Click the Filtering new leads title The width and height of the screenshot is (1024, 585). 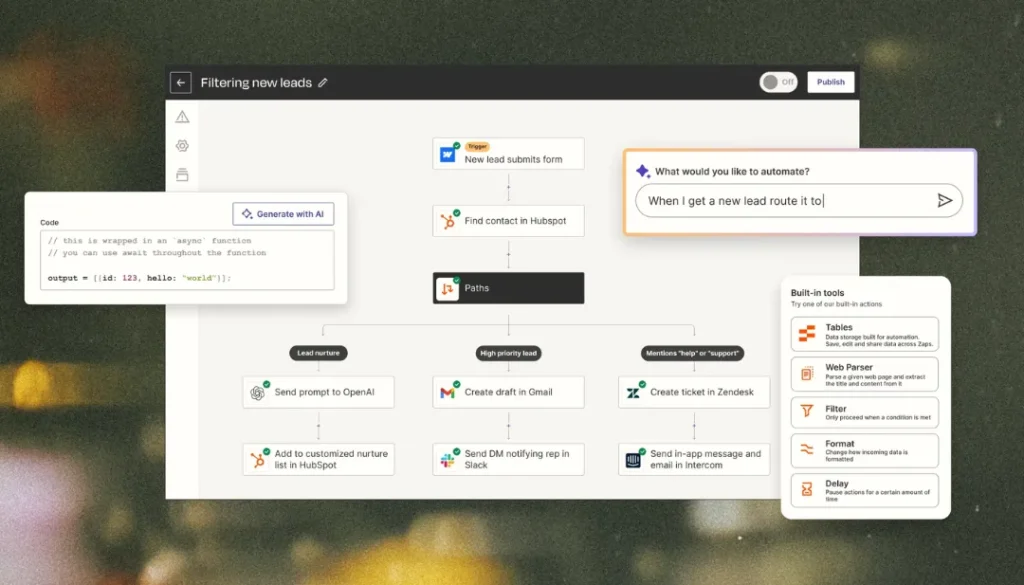click(x=256, y=83)
